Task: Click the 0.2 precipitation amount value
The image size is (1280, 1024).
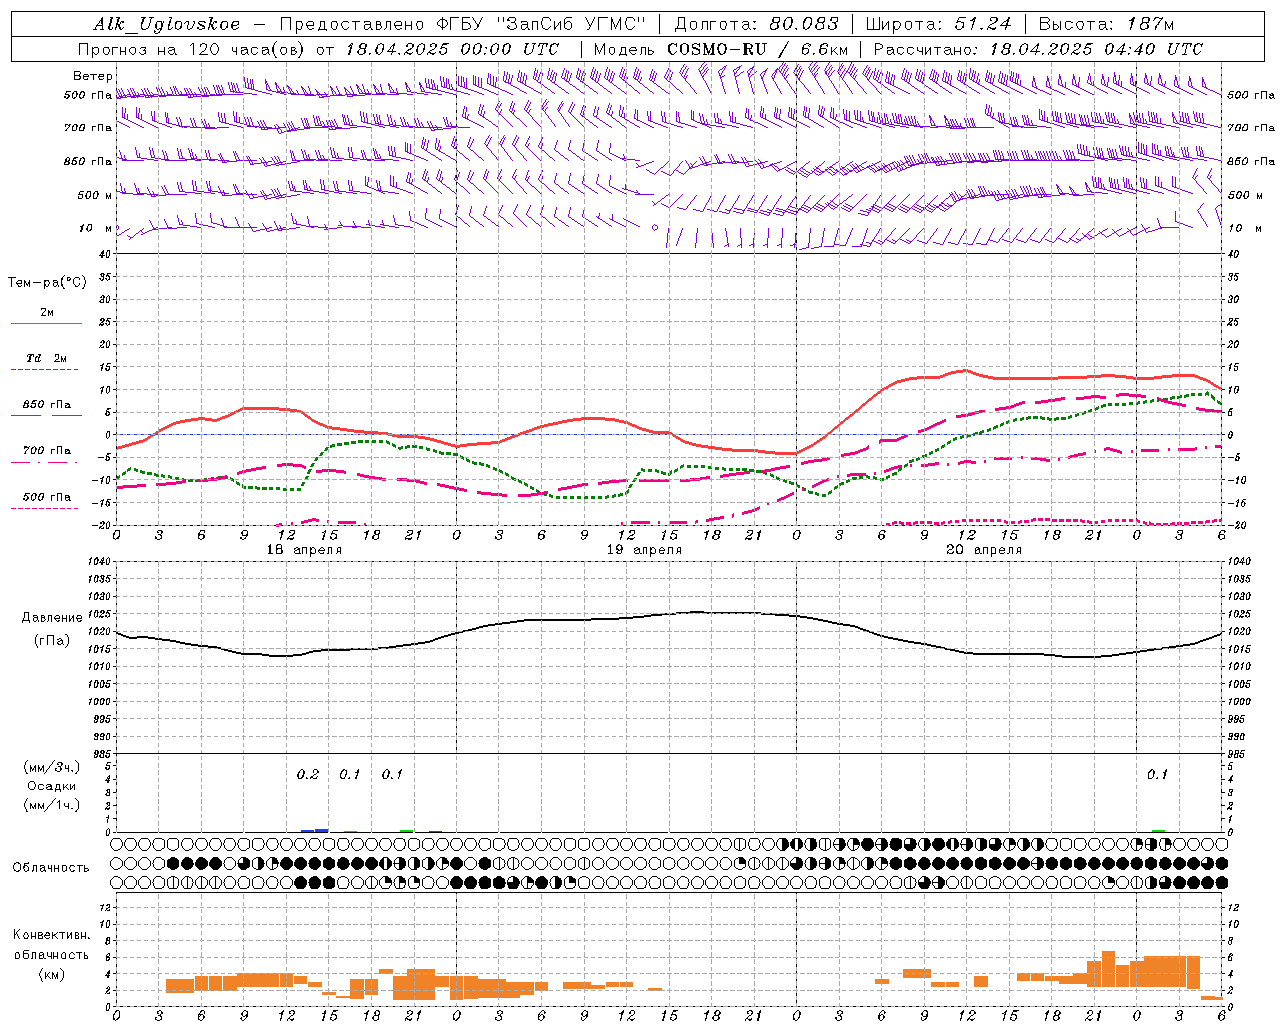Action: [x=308, y=774]
